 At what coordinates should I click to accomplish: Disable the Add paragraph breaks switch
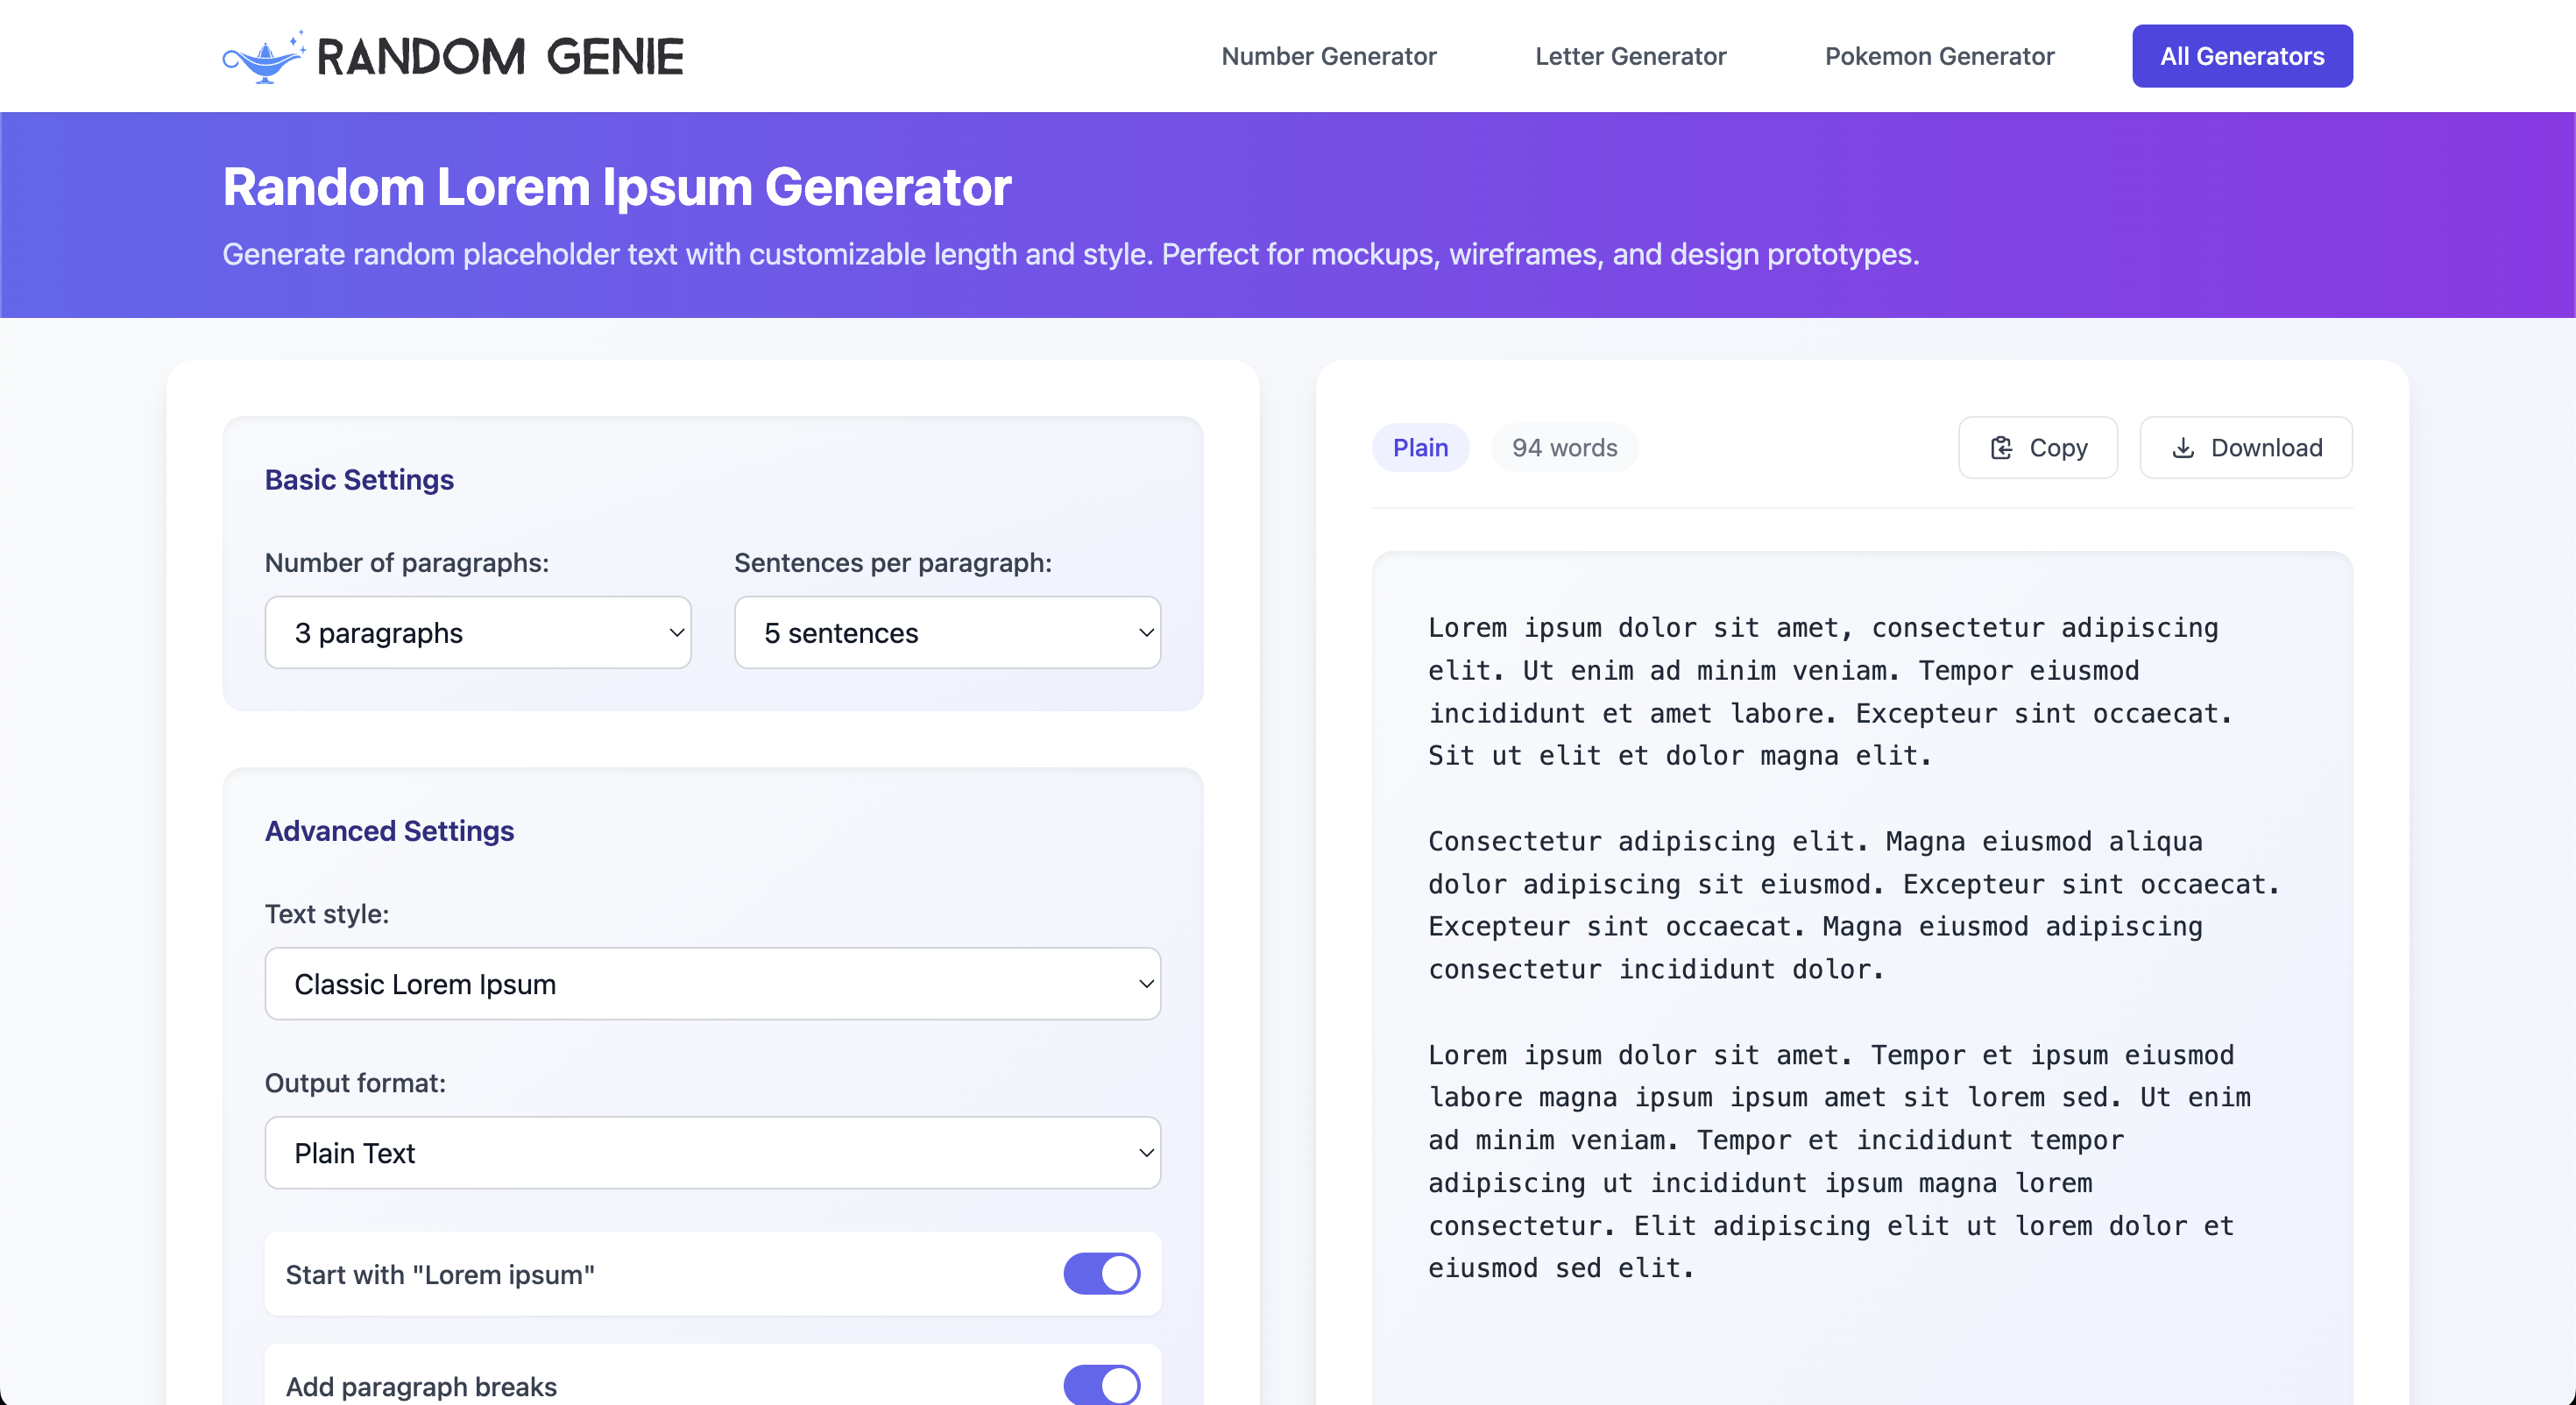pos(1101,1385)
